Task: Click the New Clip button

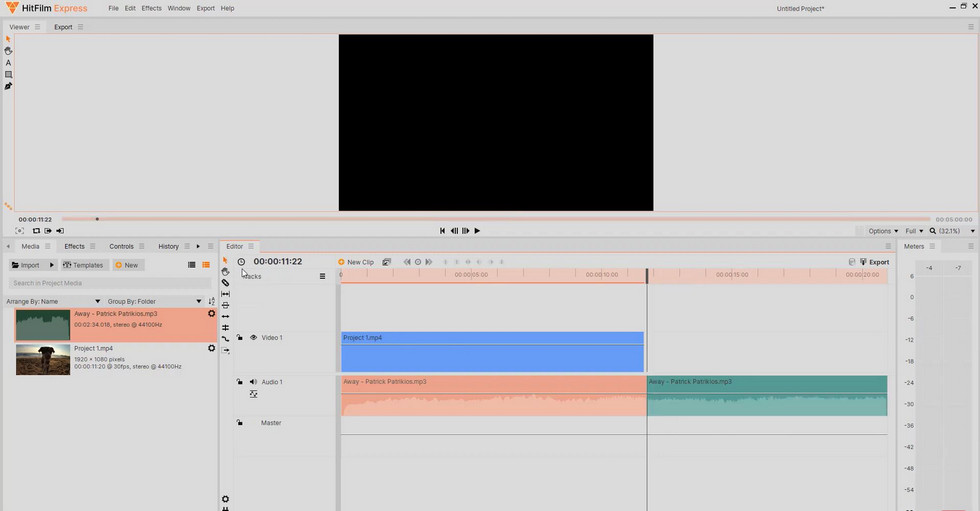Action: coord(356,262)
